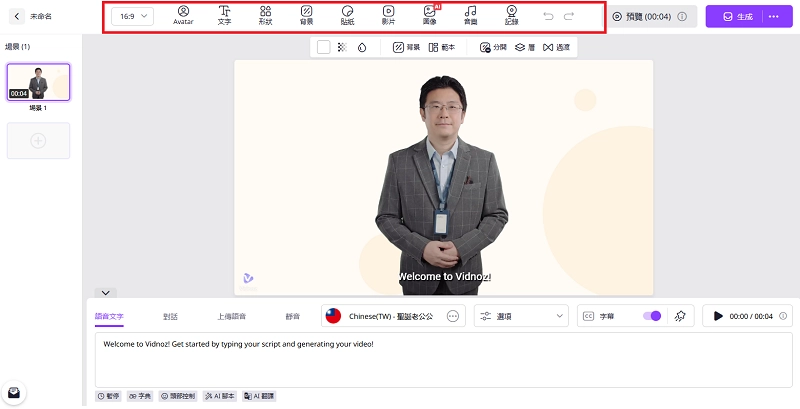Select the avatar on the canvas
The image size is (800, 409).
tap(442, 184)
